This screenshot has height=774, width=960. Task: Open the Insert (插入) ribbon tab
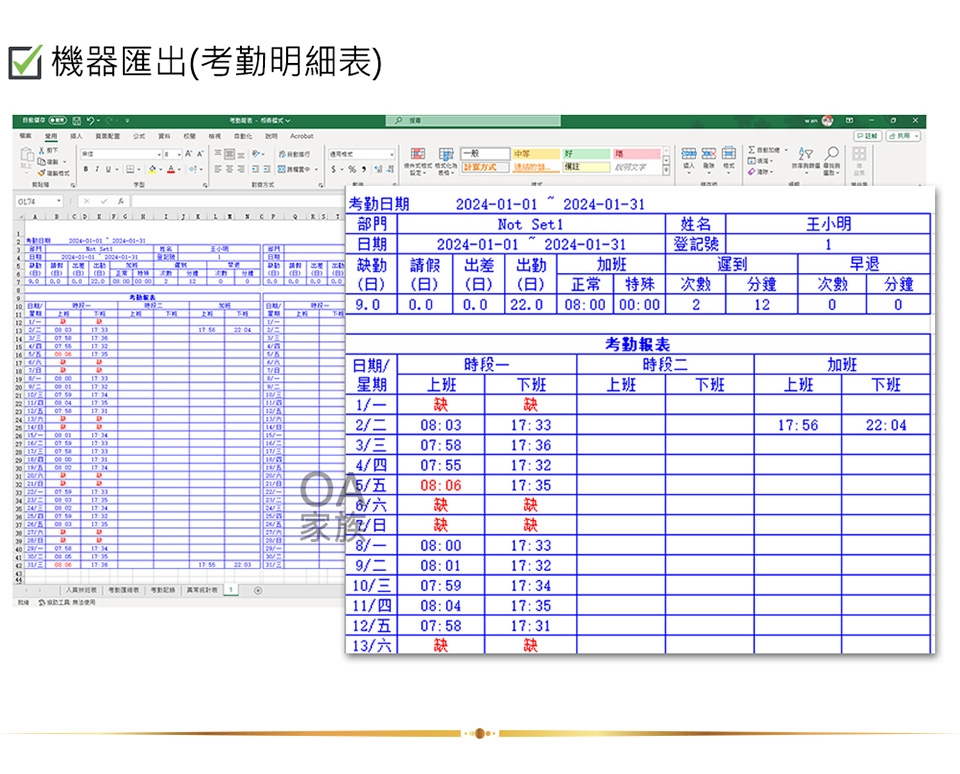(x=76, y=136)
